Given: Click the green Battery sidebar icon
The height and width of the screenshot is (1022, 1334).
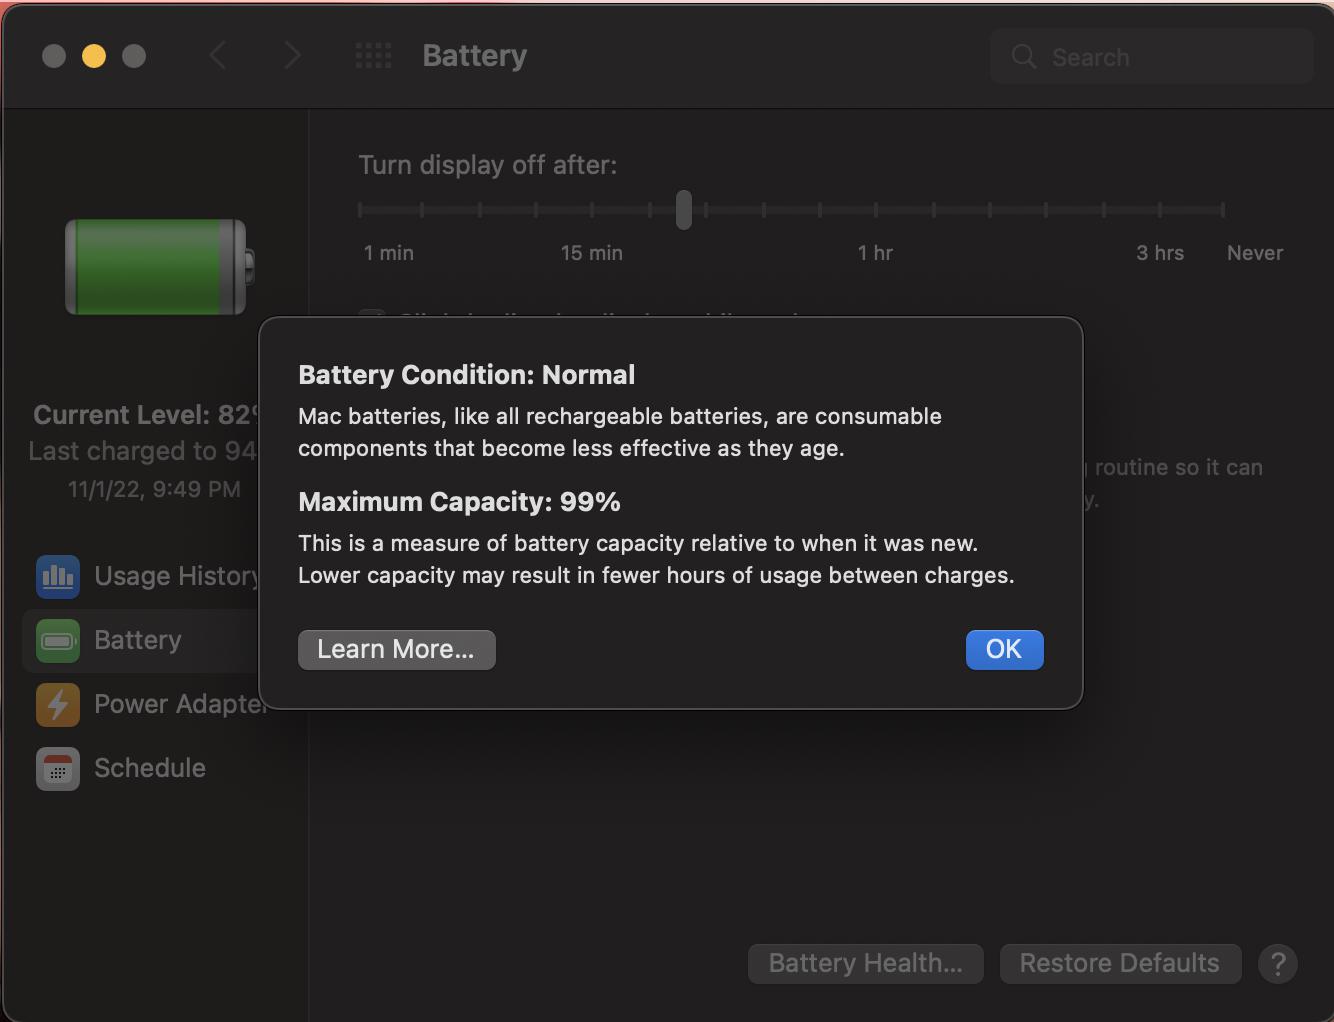Looking at the screenshot, I should pyautogui.click(x=58, y=641).
